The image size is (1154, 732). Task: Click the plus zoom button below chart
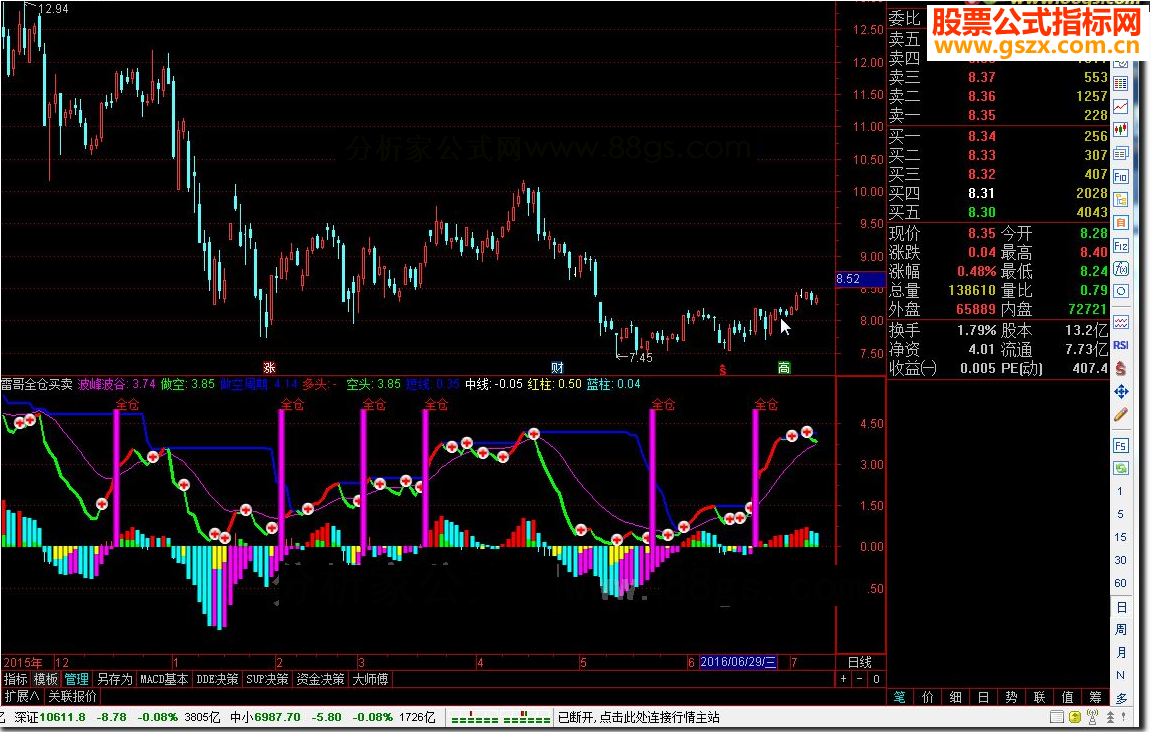[843, 679]
